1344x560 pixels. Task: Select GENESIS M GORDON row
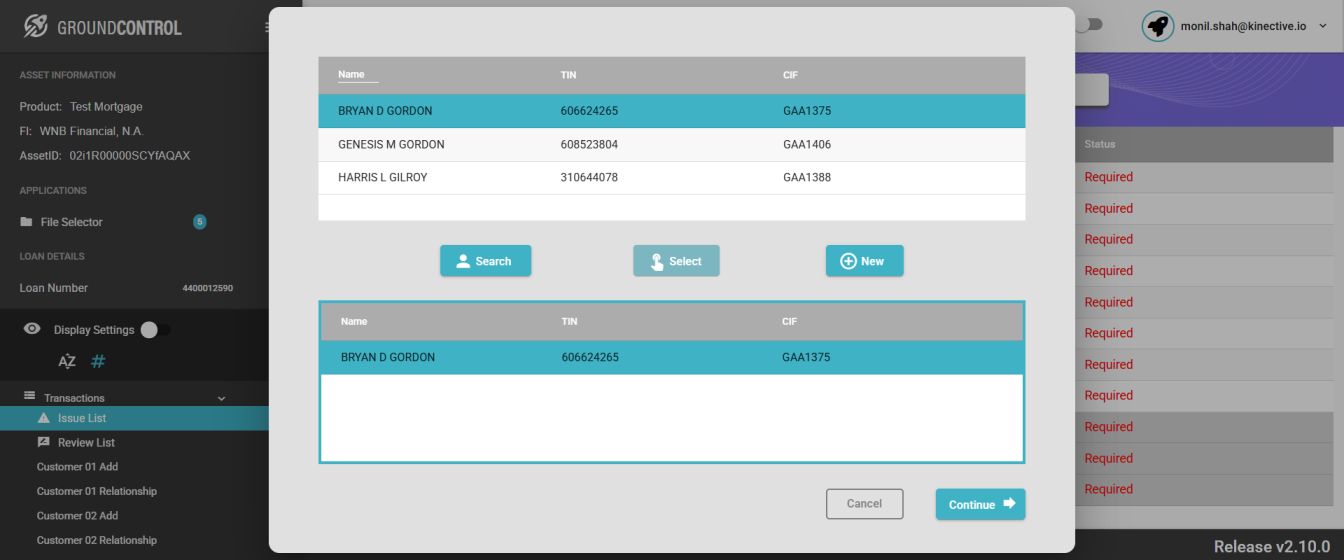672,145
